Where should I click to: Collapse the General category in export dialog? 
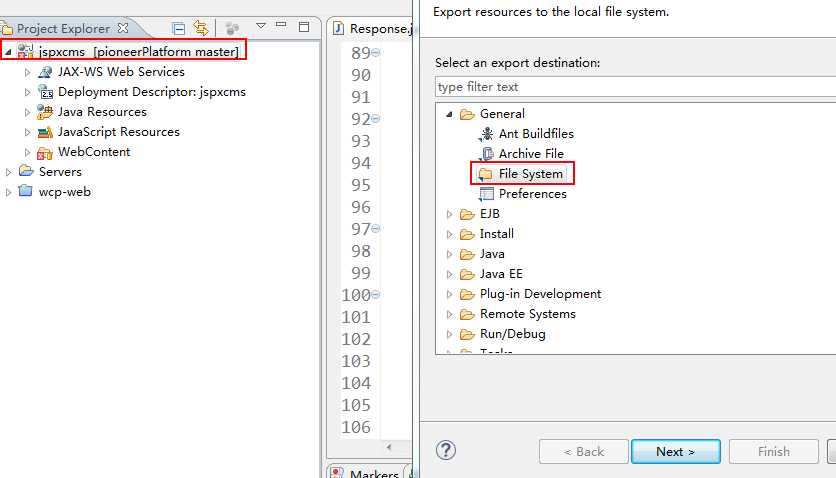pos(449,114)
